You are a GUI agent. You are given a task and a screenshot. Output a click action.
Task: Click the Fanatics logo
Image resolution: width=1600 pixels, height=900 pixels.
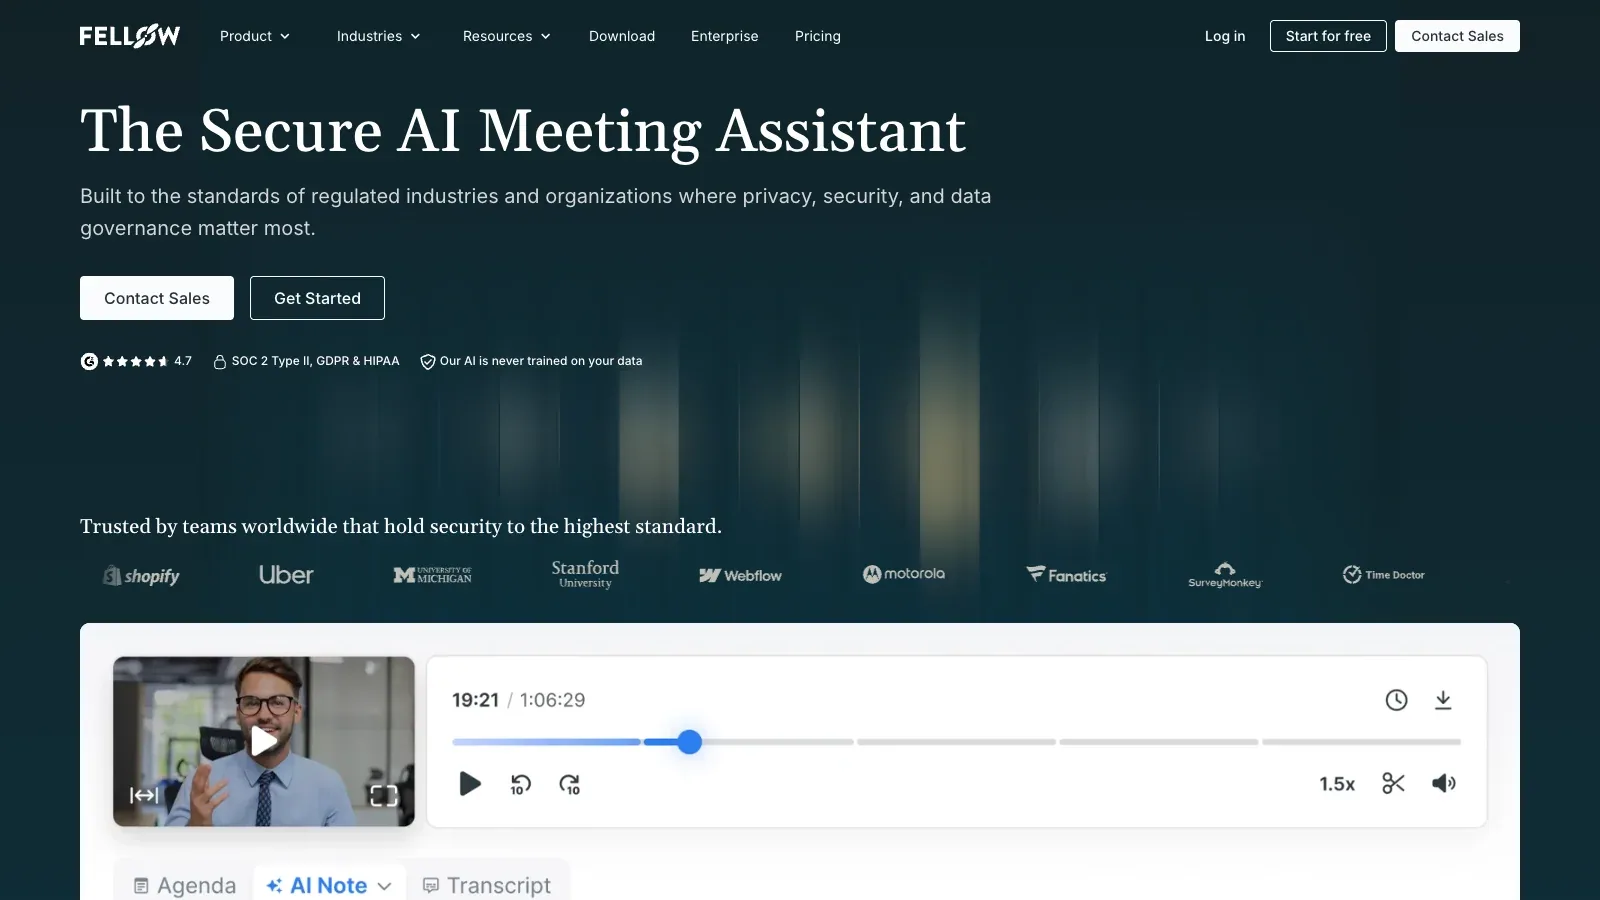pyautogui.click(x=1066, y=575)
